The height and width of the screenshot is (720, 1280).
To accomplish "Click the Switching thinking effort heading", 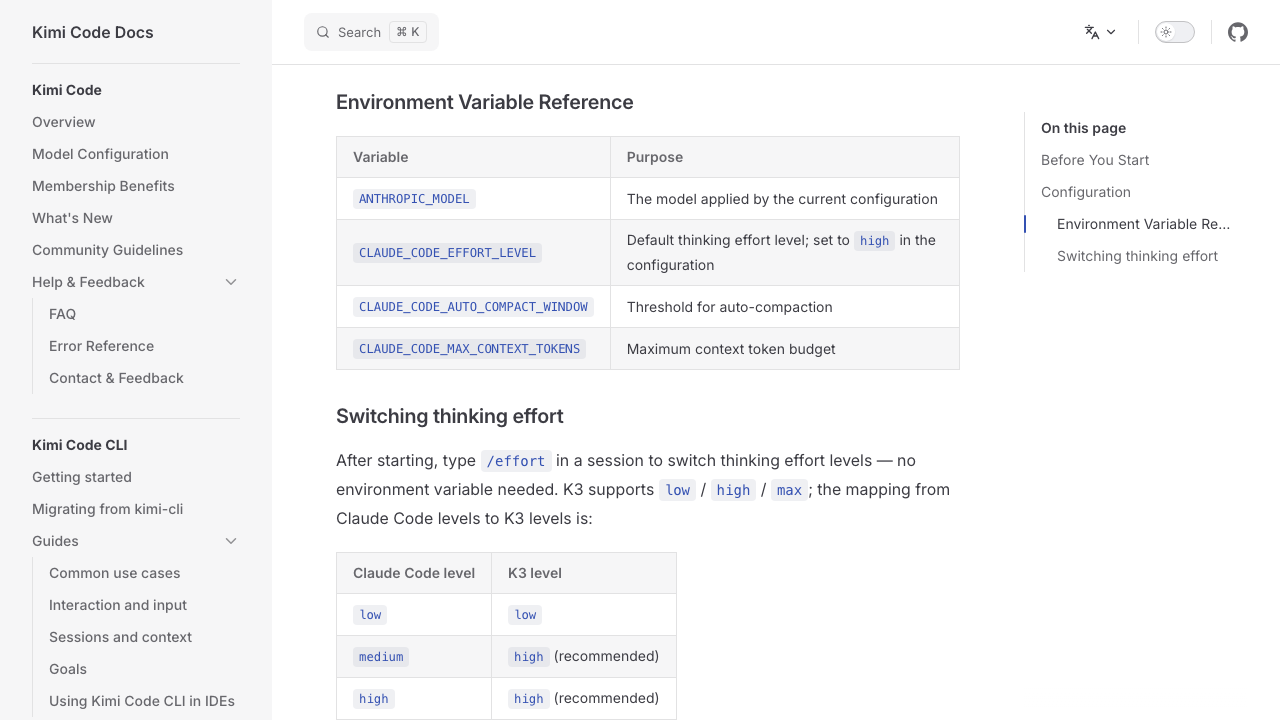I will pos(450,416).
